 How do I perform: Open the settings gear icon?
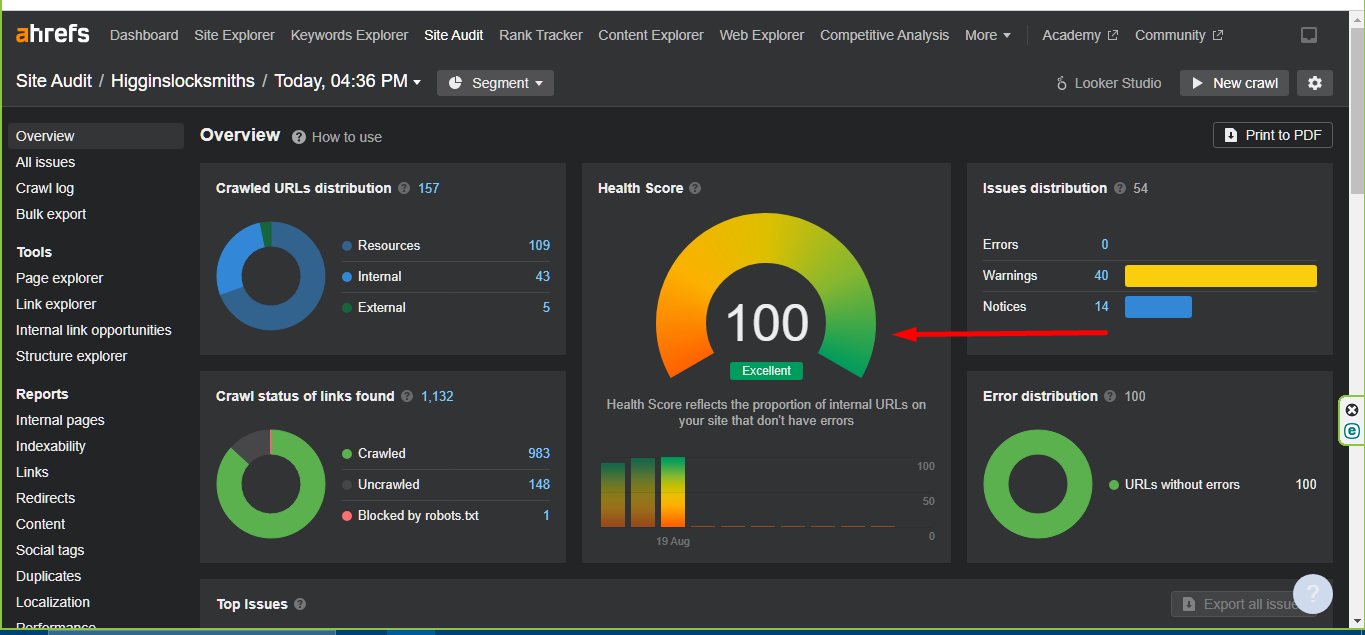pyautogui.click(x=1314, y=83)
